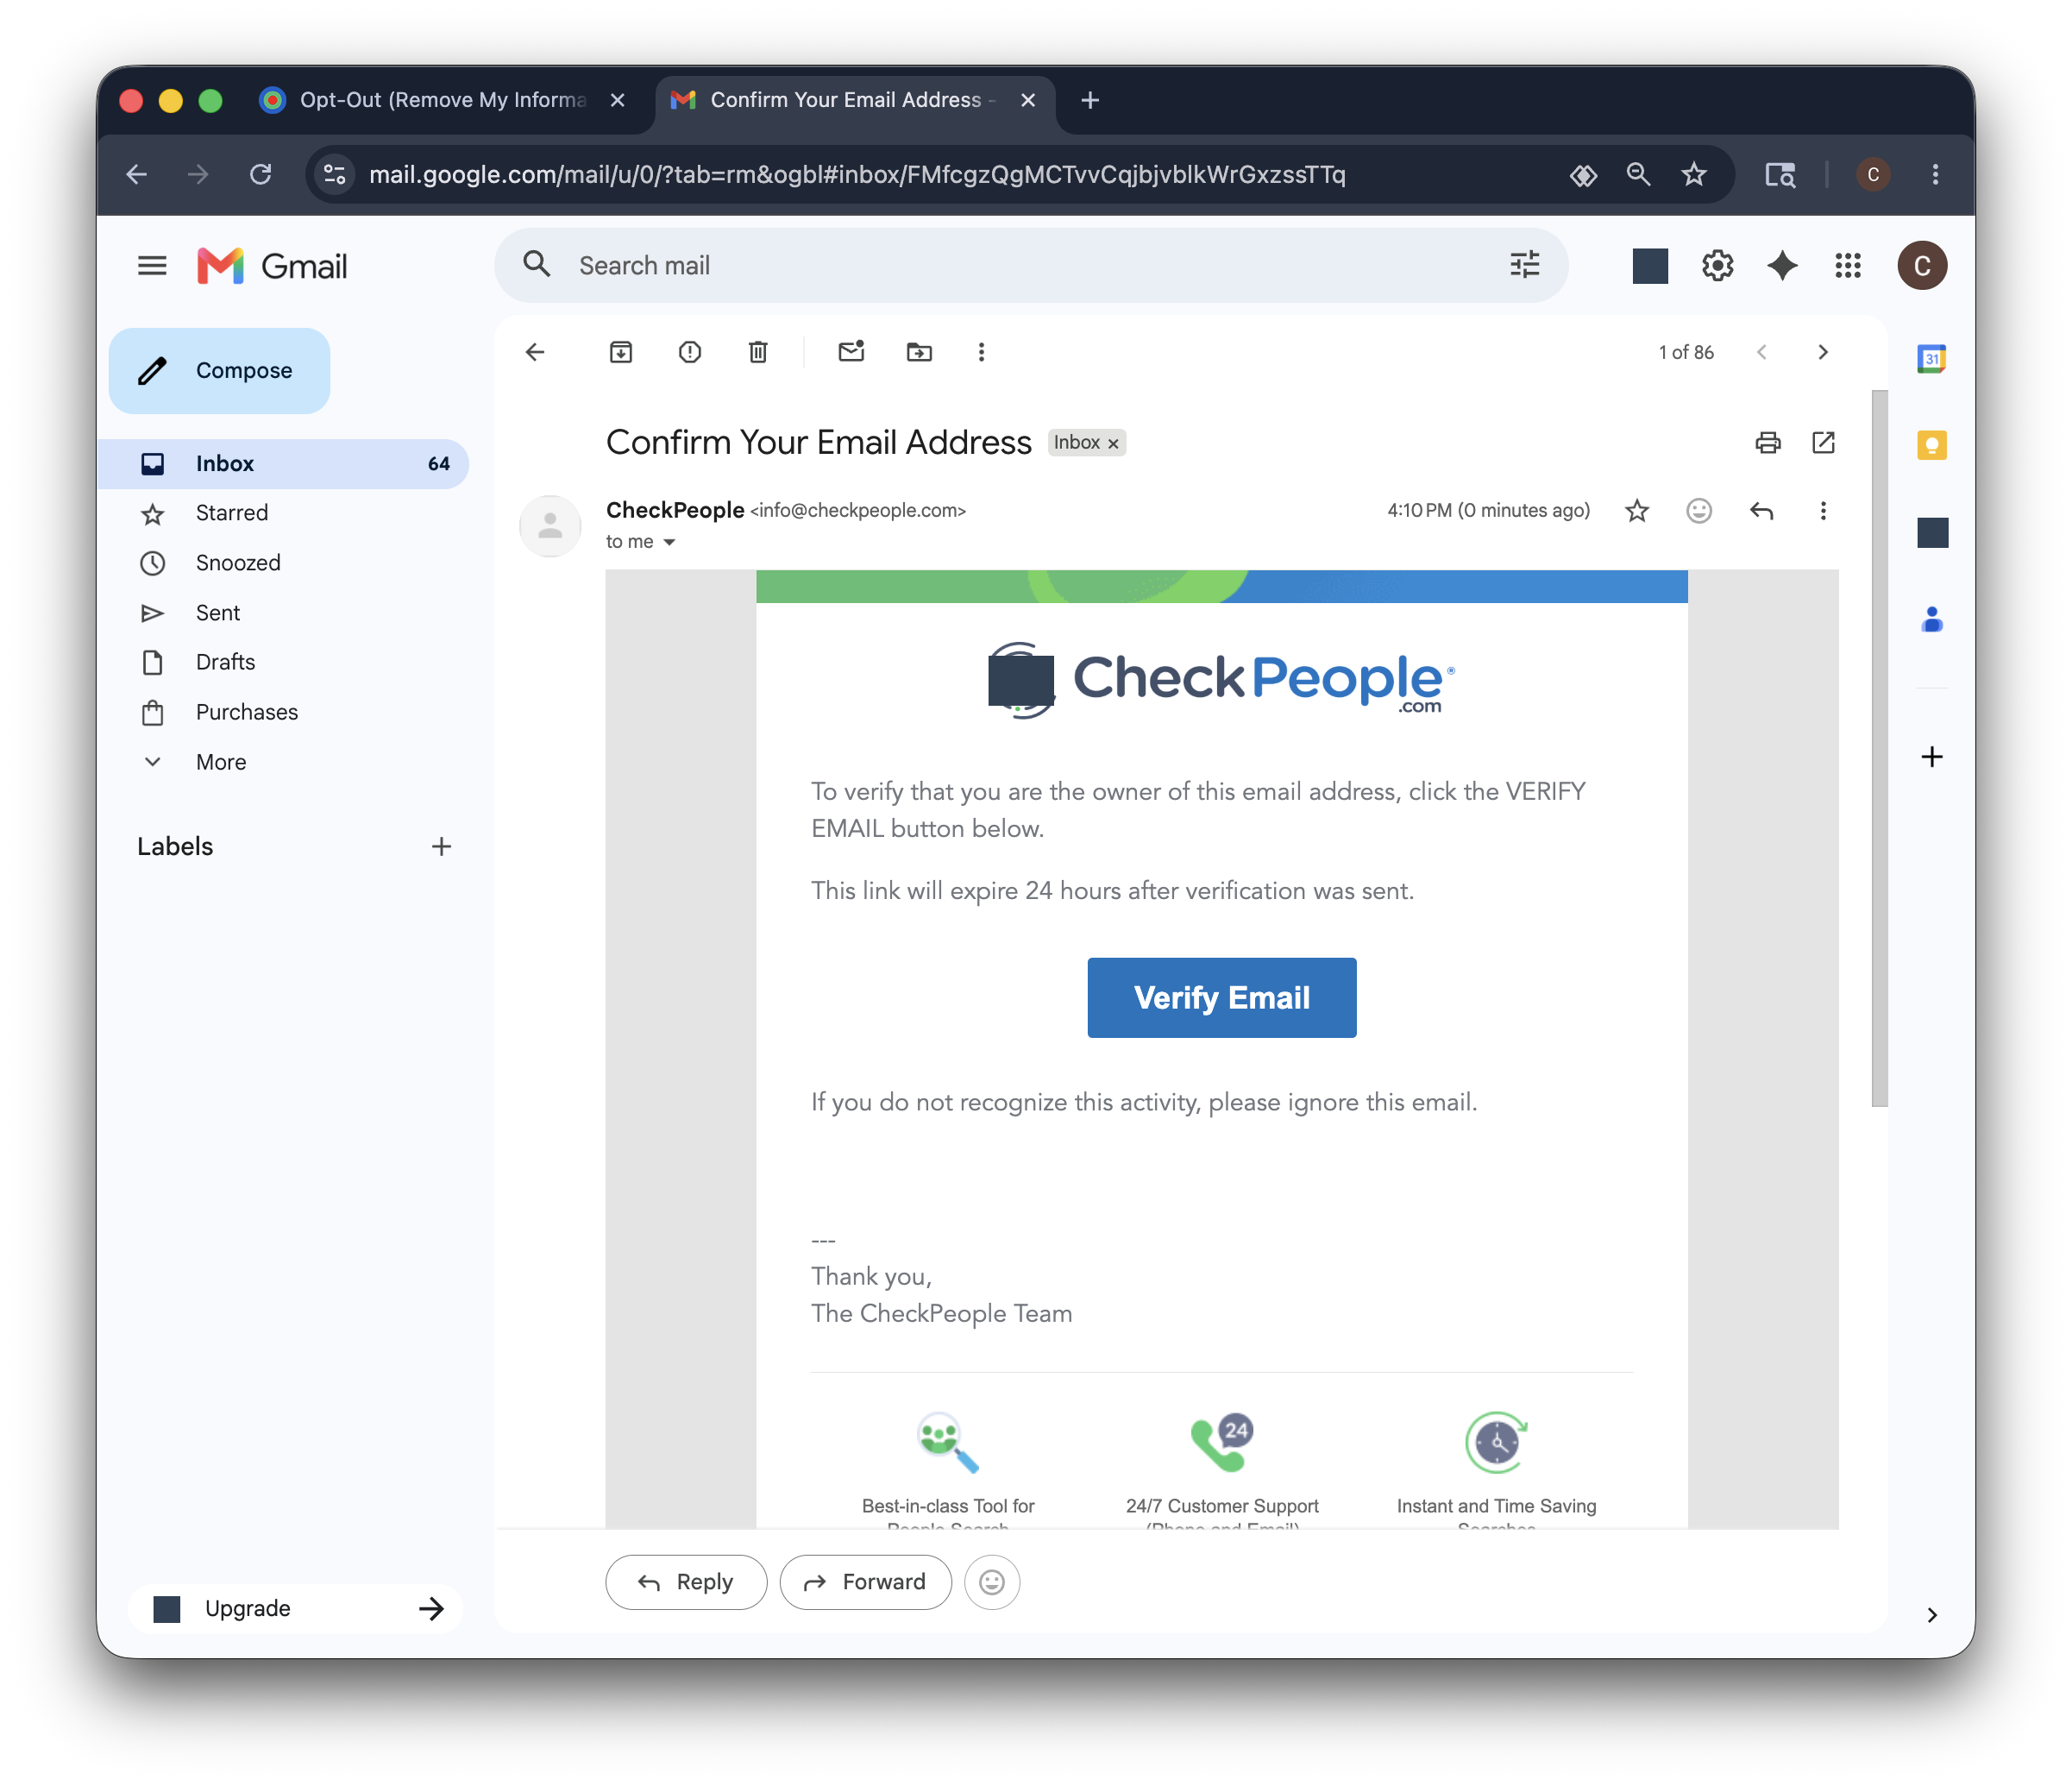Viewport: 2072px width, 1786px height.
Task: Open the Gemini sparkle icon
Action: (x=1782, y=266)
